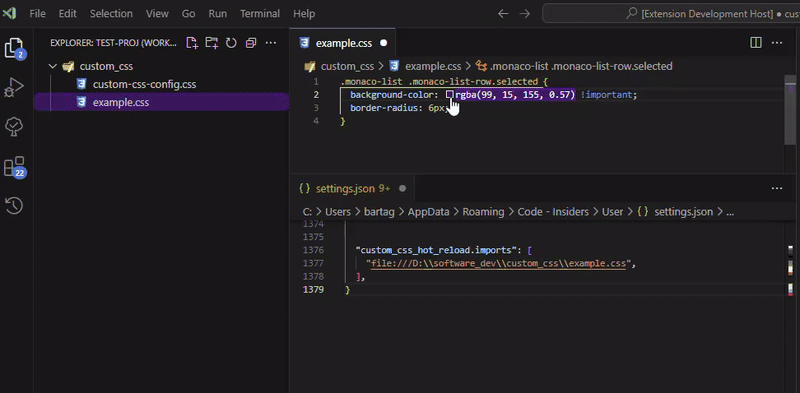Click line number 4 in example.css
Image resolution: width=800 pixels, height=393 pixels.
(x=316, y=121)
